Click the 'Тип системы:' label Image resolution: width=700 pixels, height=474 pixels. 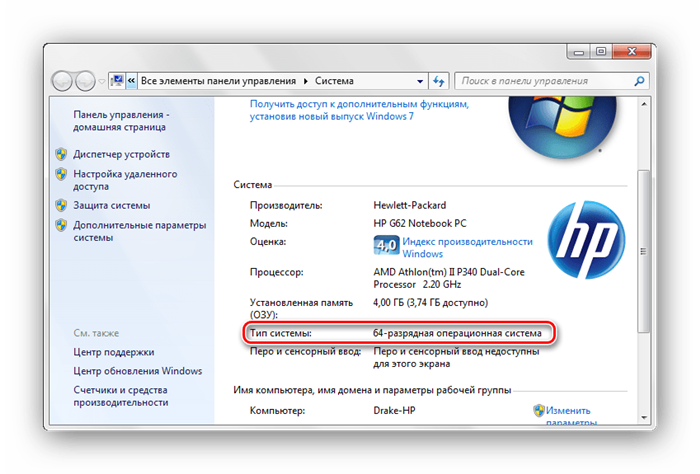point(281,333)
